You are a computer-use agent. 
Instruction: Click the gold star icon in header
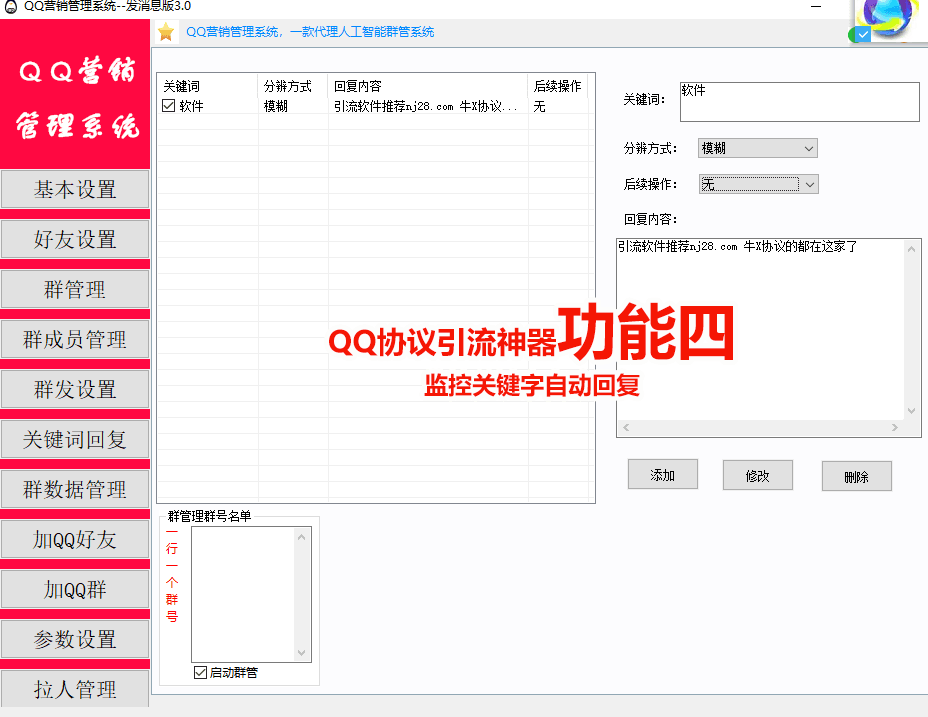click(x=166, y=32)
